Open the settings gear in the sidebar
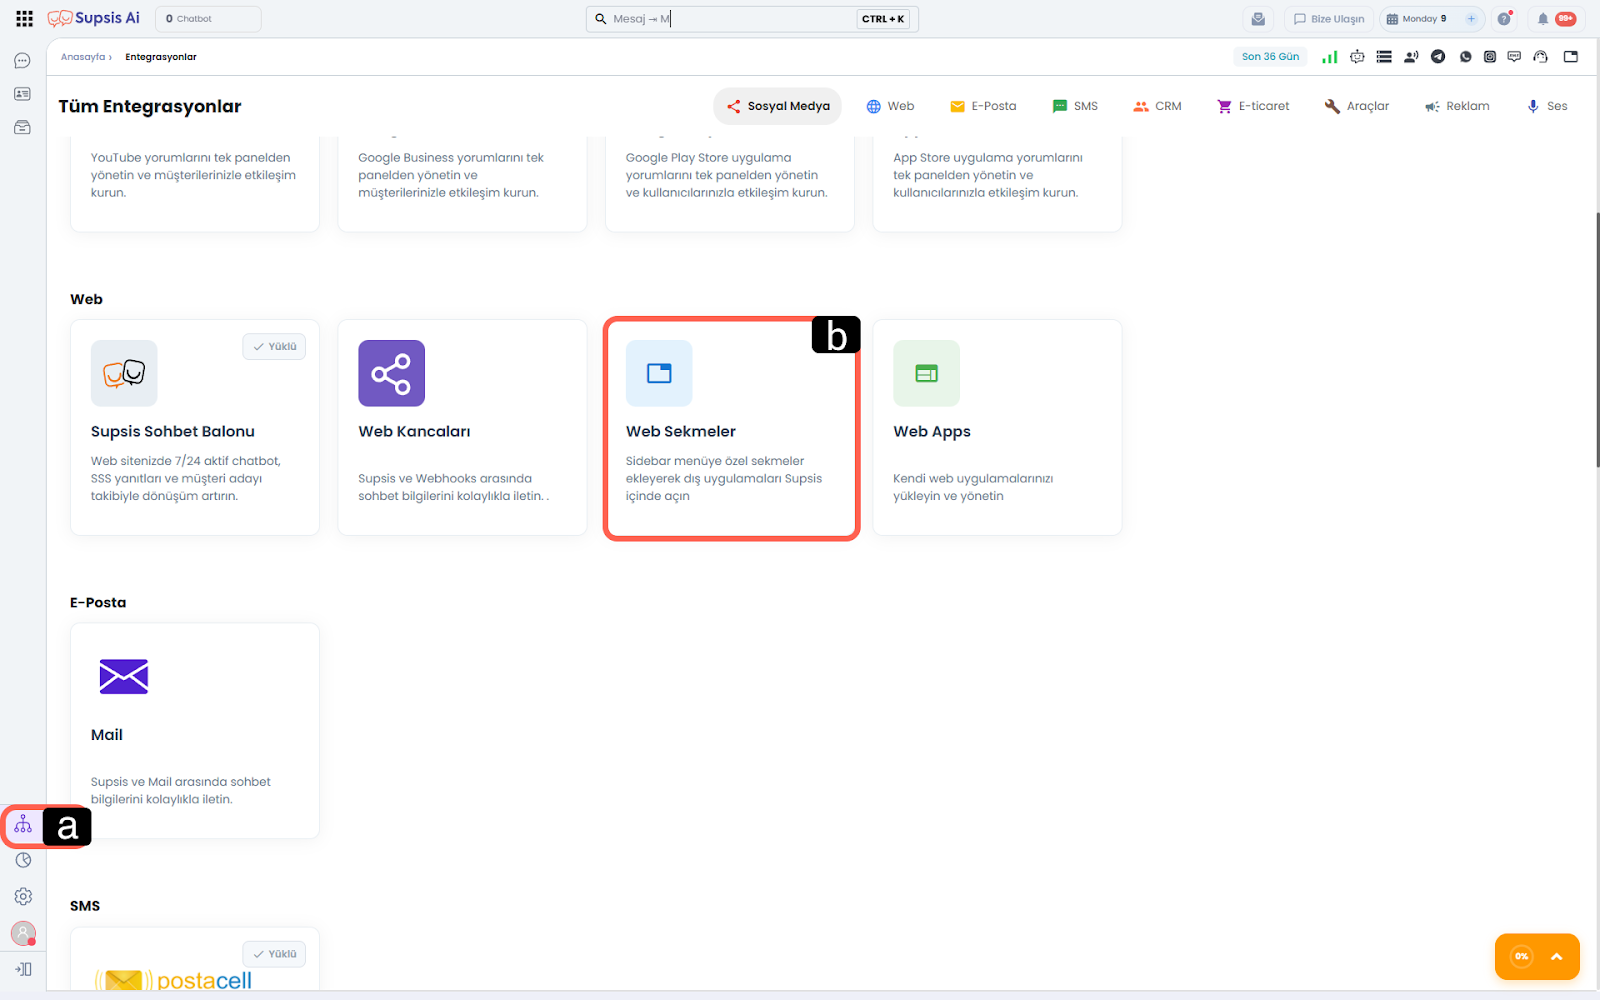This screenshot has width=1600, height=1000. pos(23,897)
